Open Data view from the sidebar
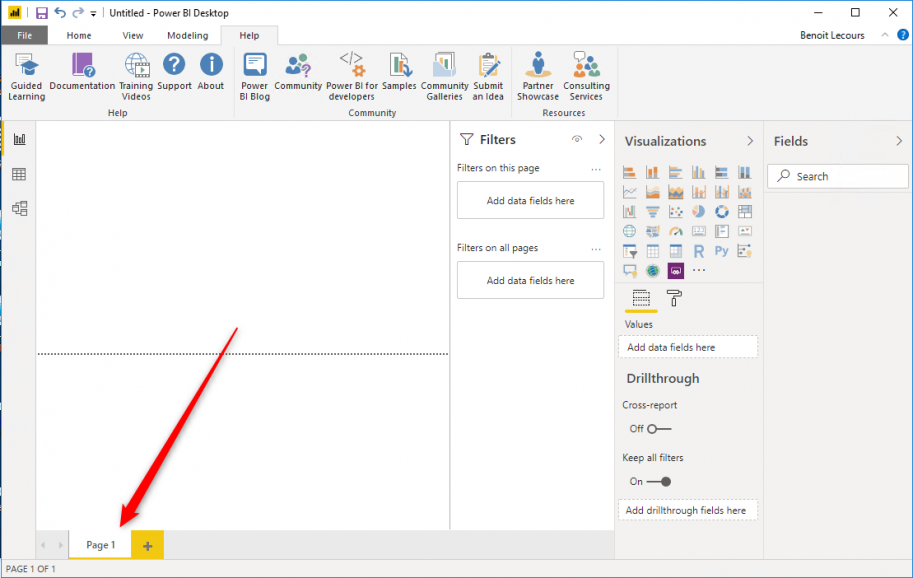 click(17, 173)
